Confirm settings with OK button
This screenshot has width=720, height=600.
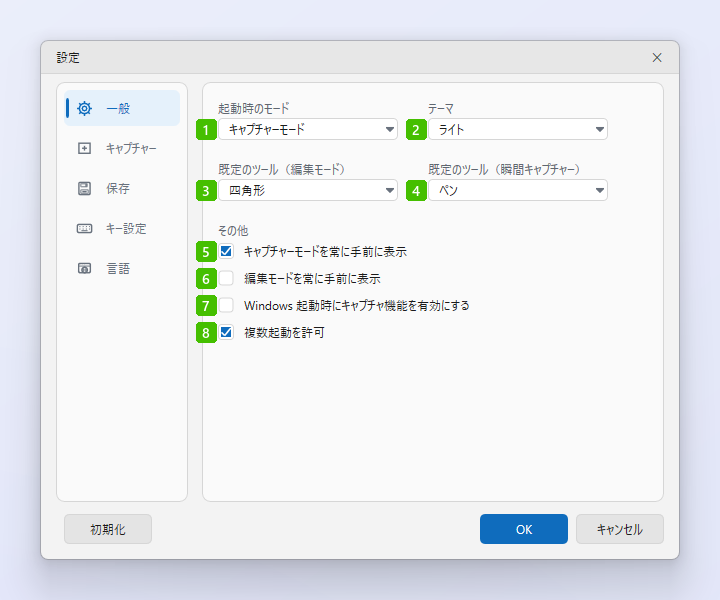523,529
